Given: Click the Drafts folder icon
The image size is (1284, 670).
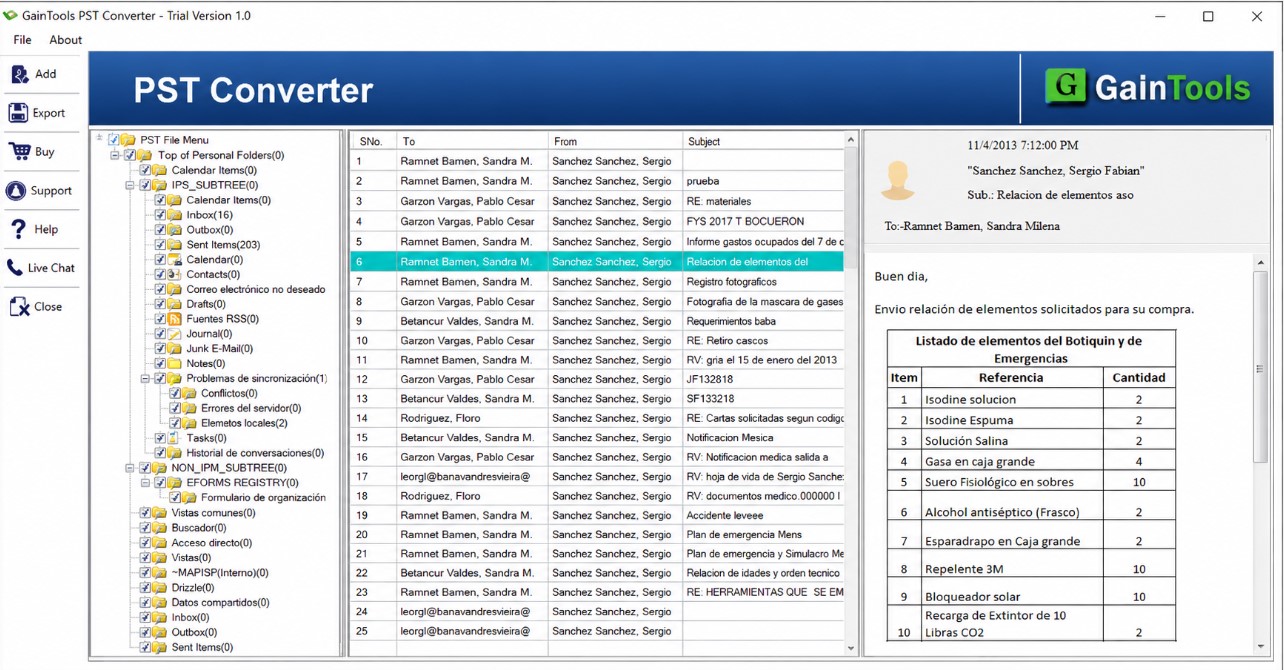Looking at the screenshot, I should pyautogui.click(x=175, y=304).
